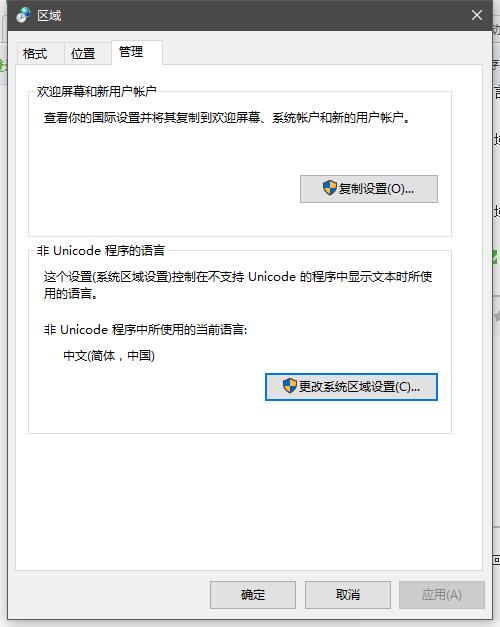
Task: Click the 非 Unicode 程序的语言 group heading
Action: coord(101,251)
